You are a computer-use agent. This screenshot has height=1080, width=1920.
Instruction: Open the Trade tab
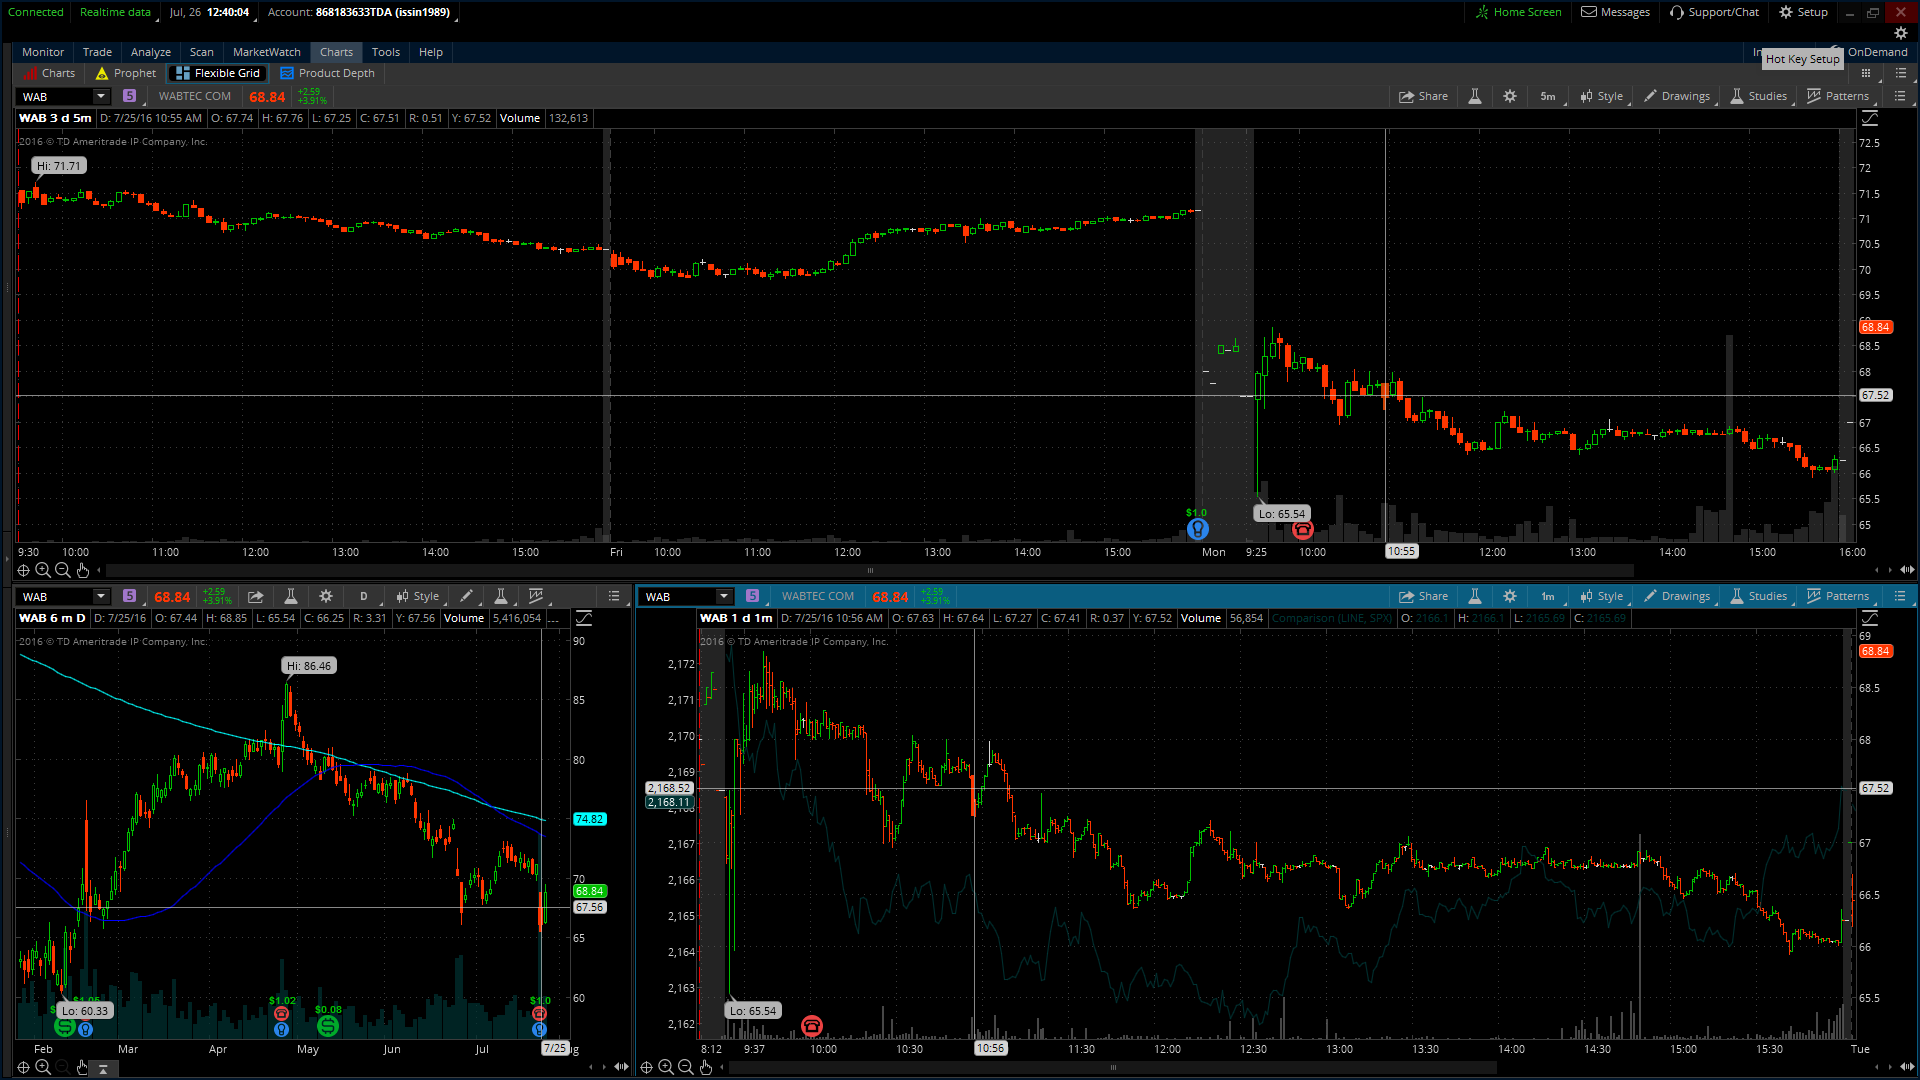coord(97,52)
